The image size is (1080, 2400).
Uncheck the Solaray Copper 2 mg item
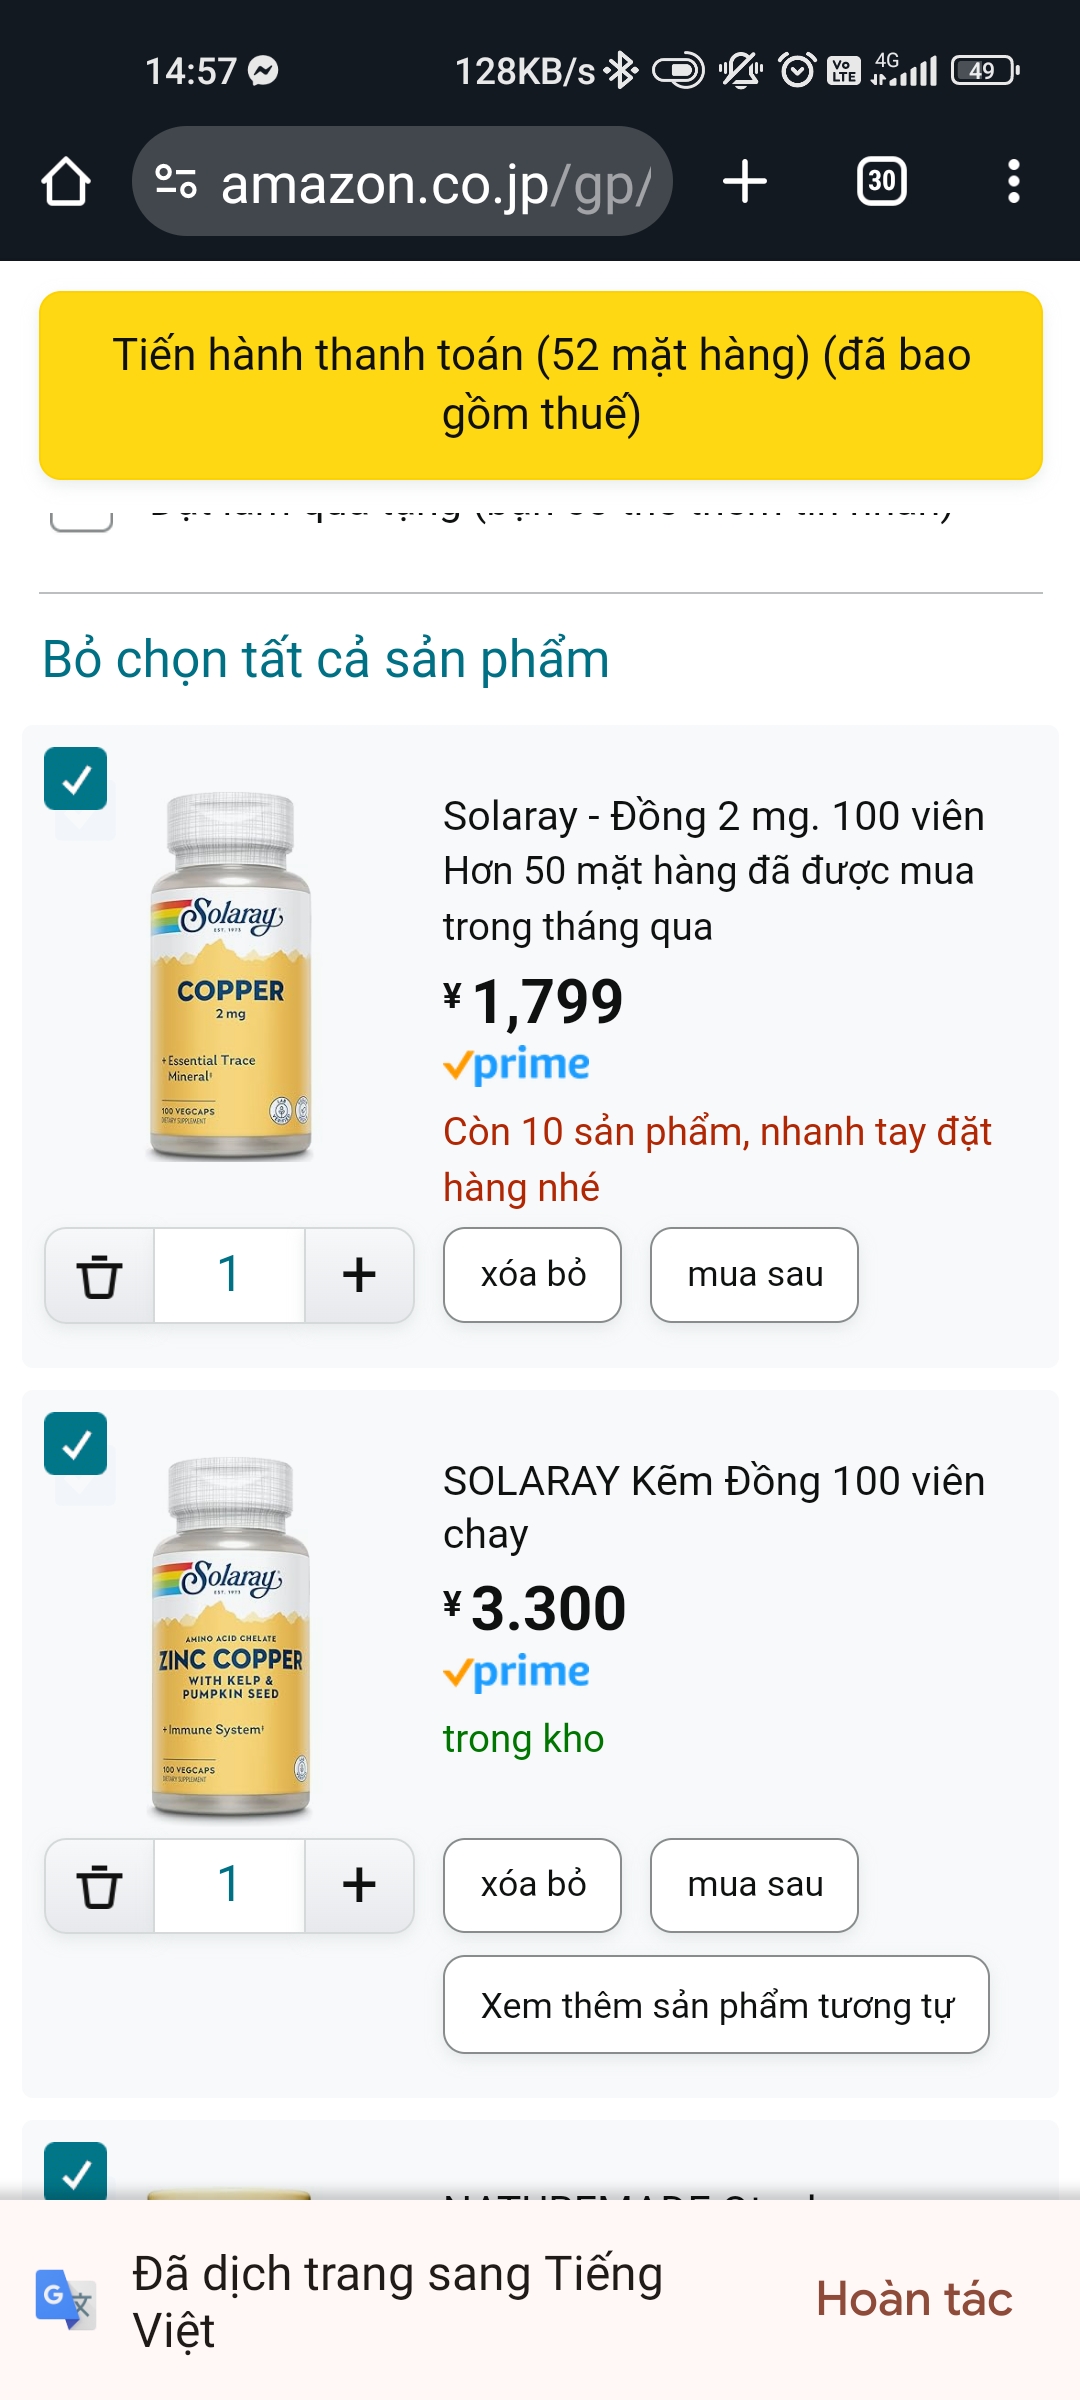click(76, 779)
